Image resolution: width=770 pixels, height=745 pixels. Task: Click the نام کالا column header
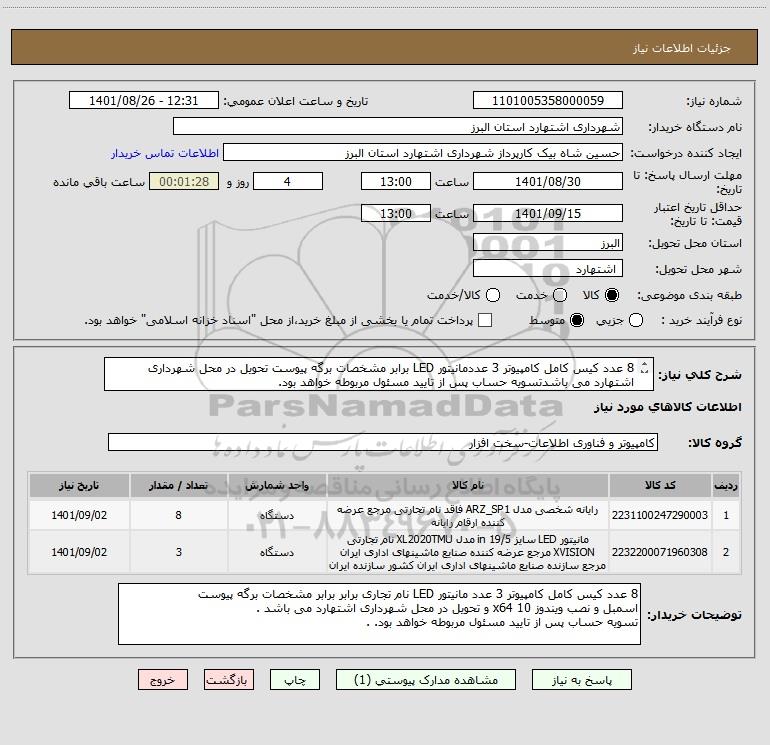[x=468, y=485]
